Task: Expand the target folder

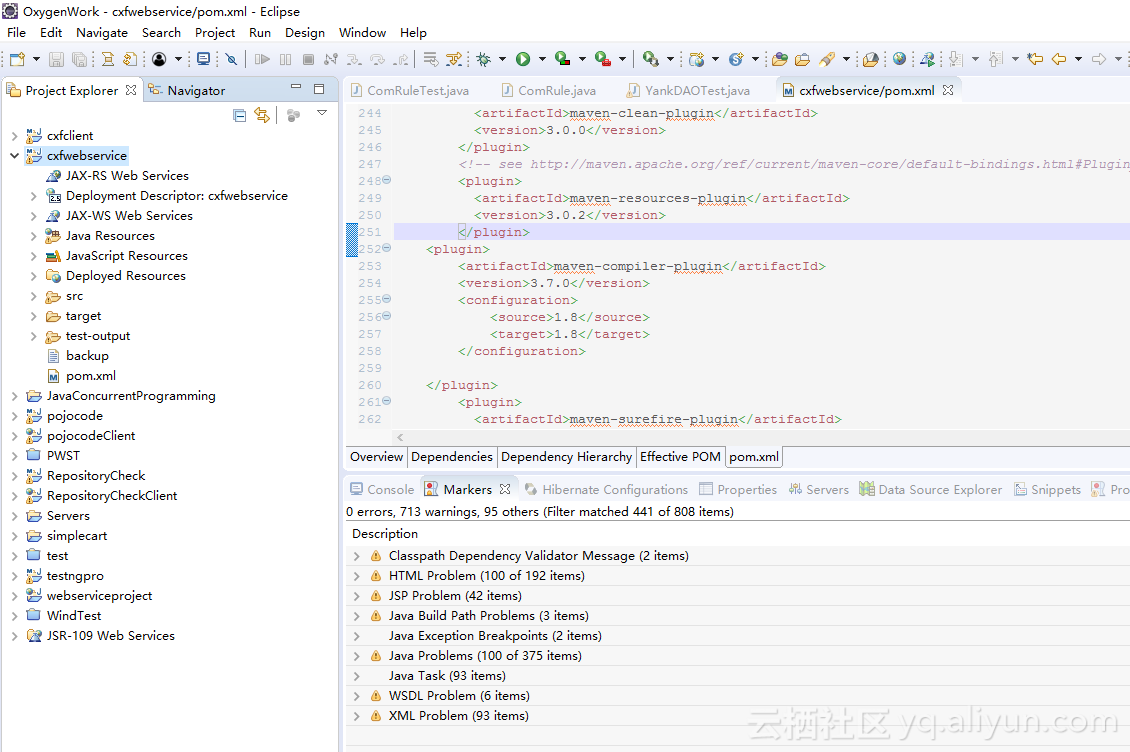Action: 33,316
